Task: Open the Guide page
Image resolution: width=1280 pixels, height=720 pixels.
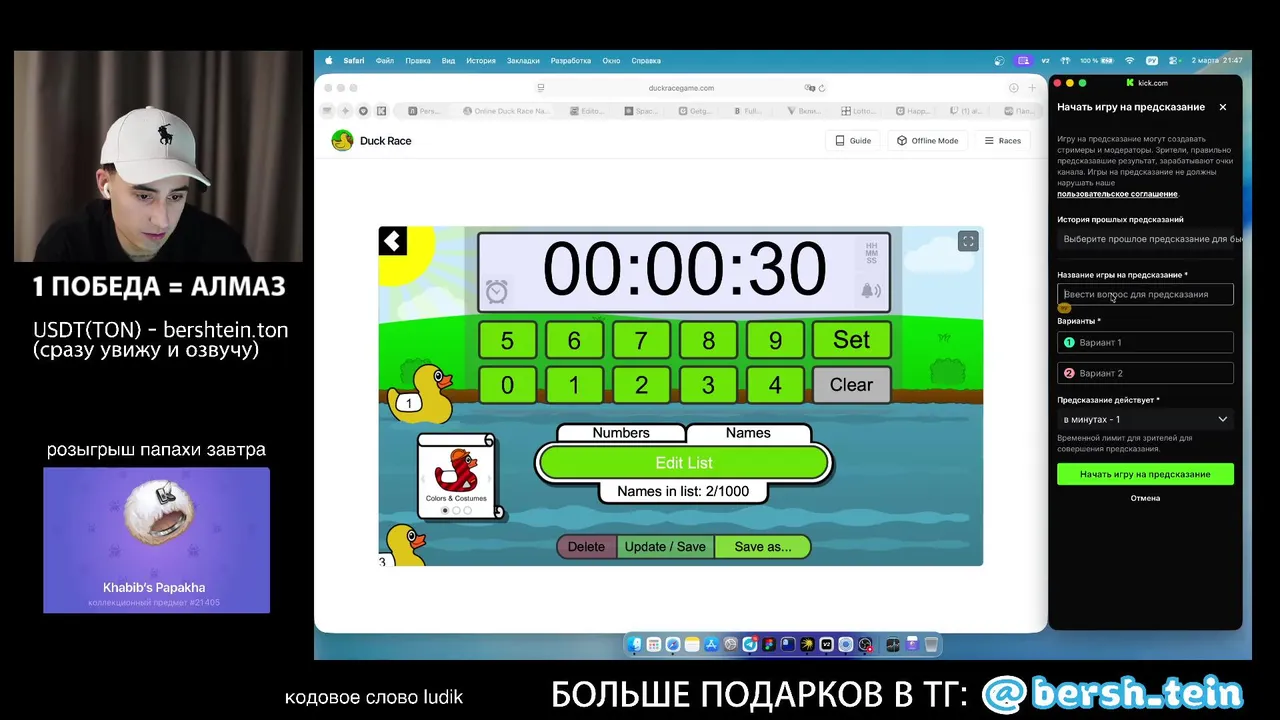Action: tap(853, 141)
